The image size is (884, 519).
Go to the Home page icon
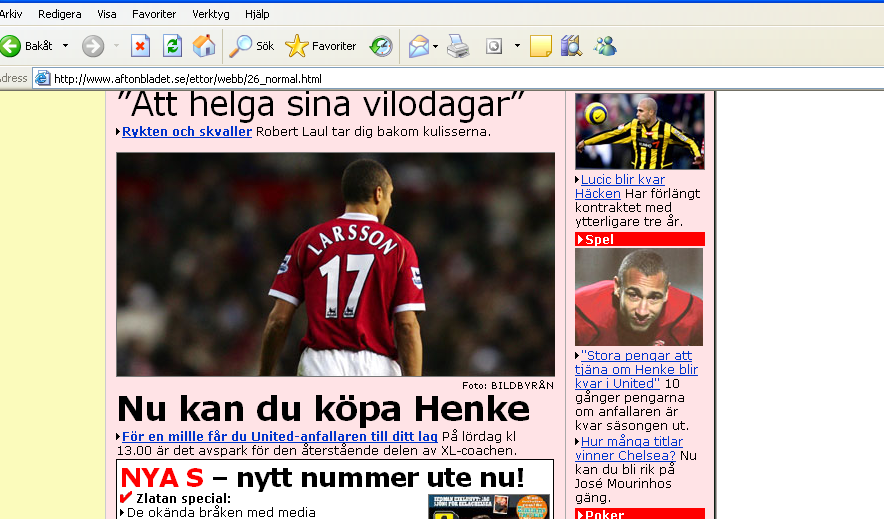pyautogui.click(x=204, y=46)
